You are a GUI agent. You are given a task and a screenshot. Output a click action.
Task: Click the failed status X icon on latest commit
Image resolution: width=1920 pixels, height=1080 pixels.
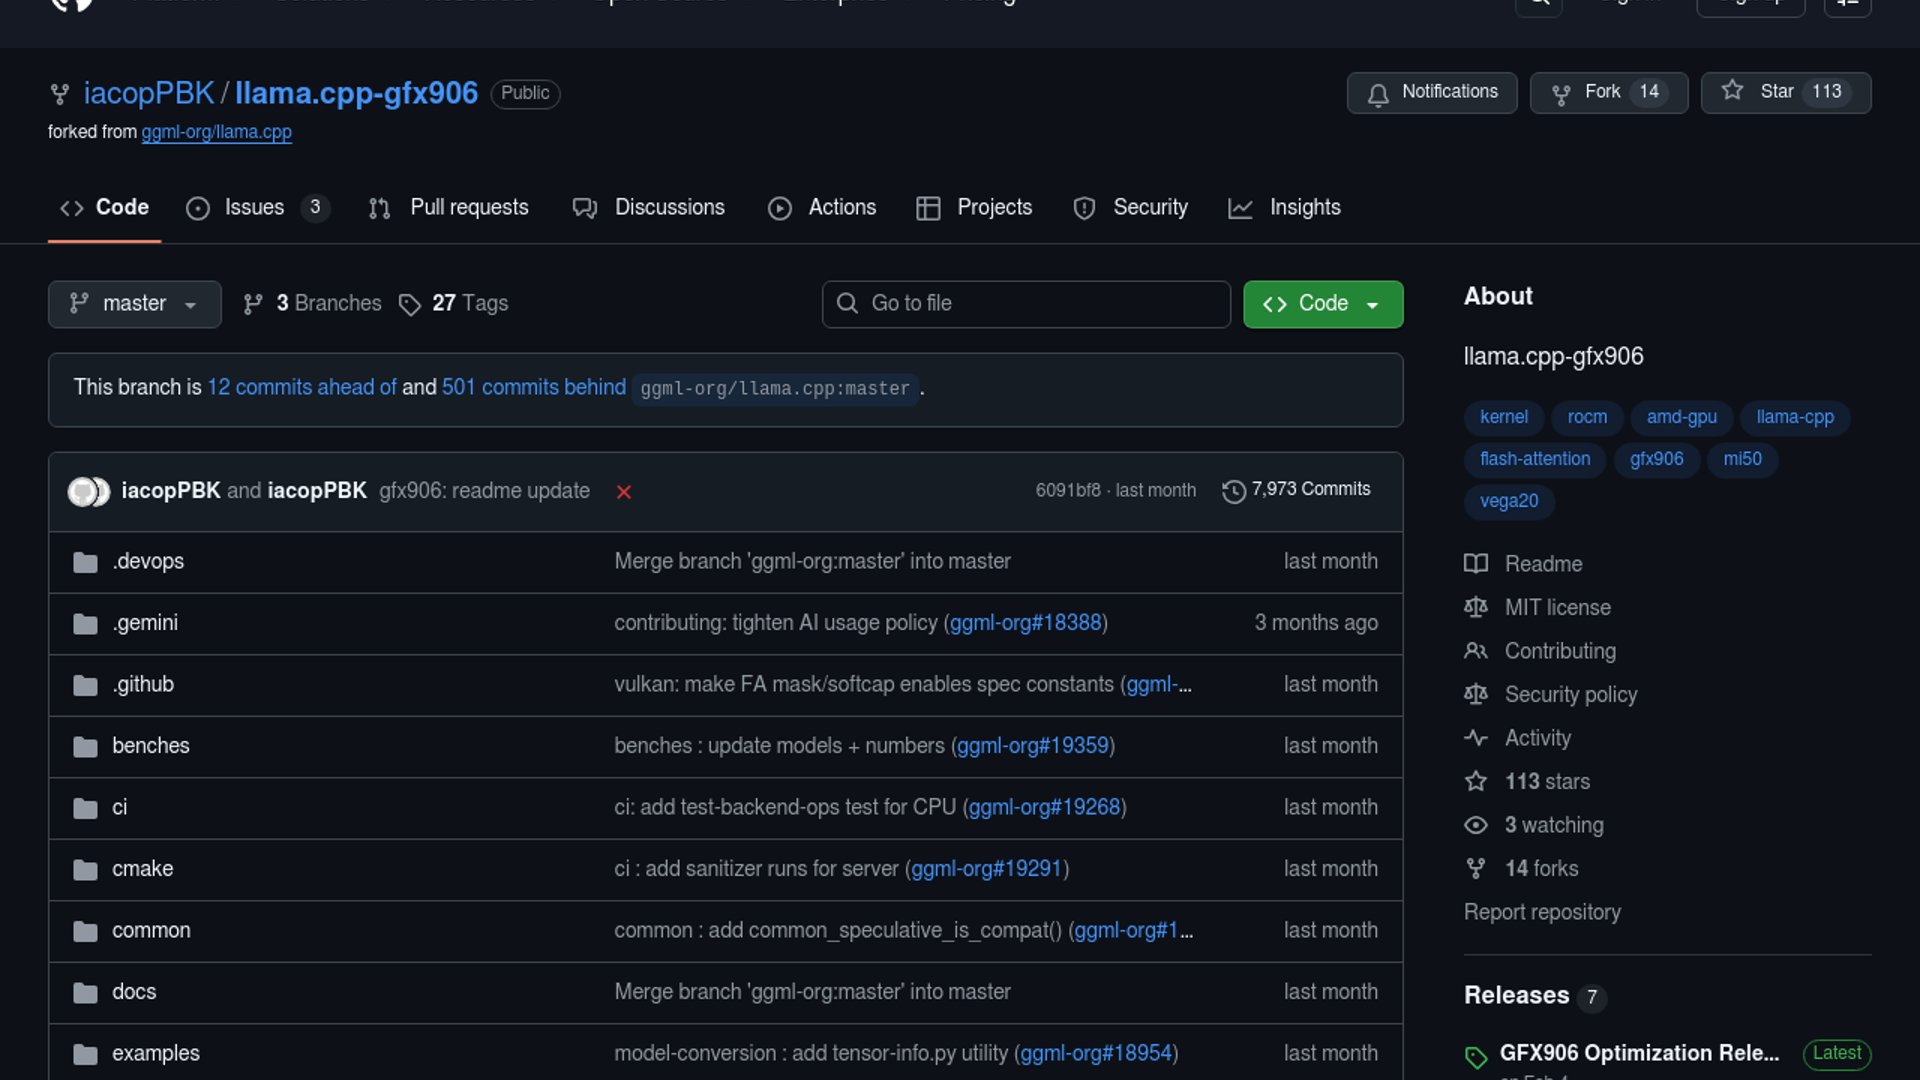pos(624,492)
